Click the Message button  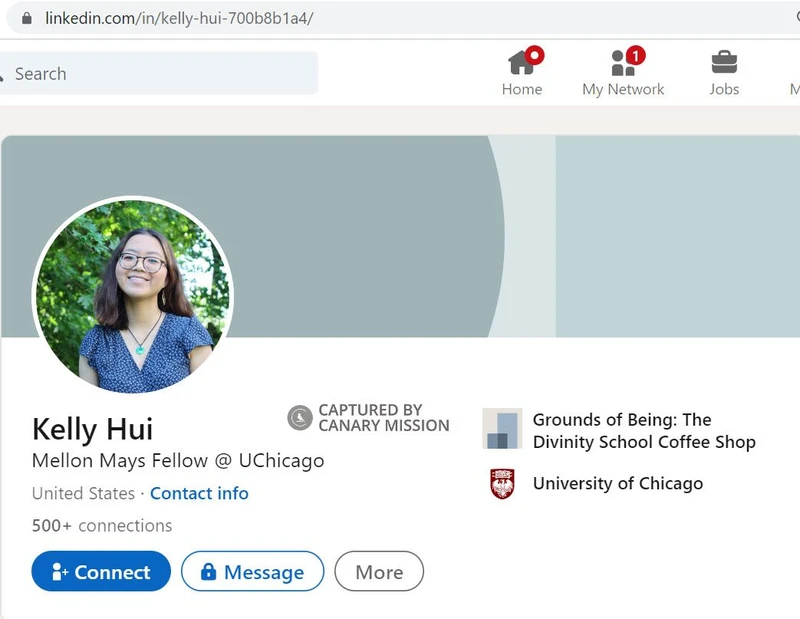[253, 571]
